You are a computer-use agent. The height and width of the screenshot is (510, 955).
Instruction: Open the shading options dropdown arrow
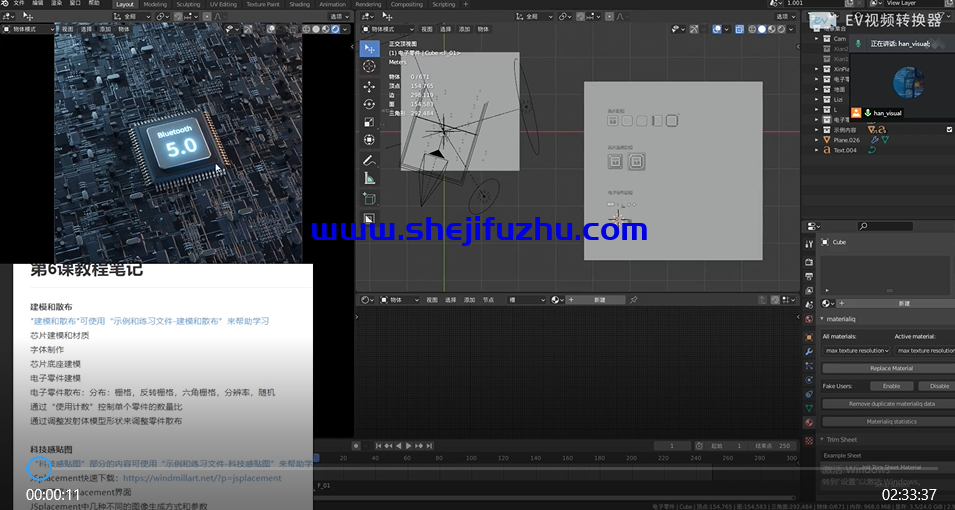(791, 29)
